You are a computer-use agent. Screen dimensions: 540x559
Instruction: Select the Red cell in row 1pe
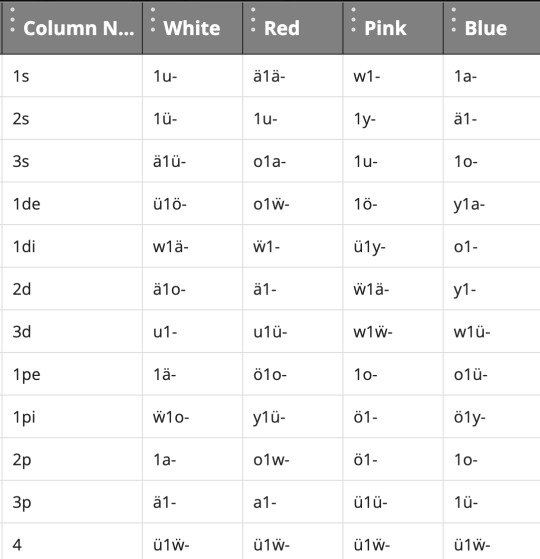tap(293, 374)
